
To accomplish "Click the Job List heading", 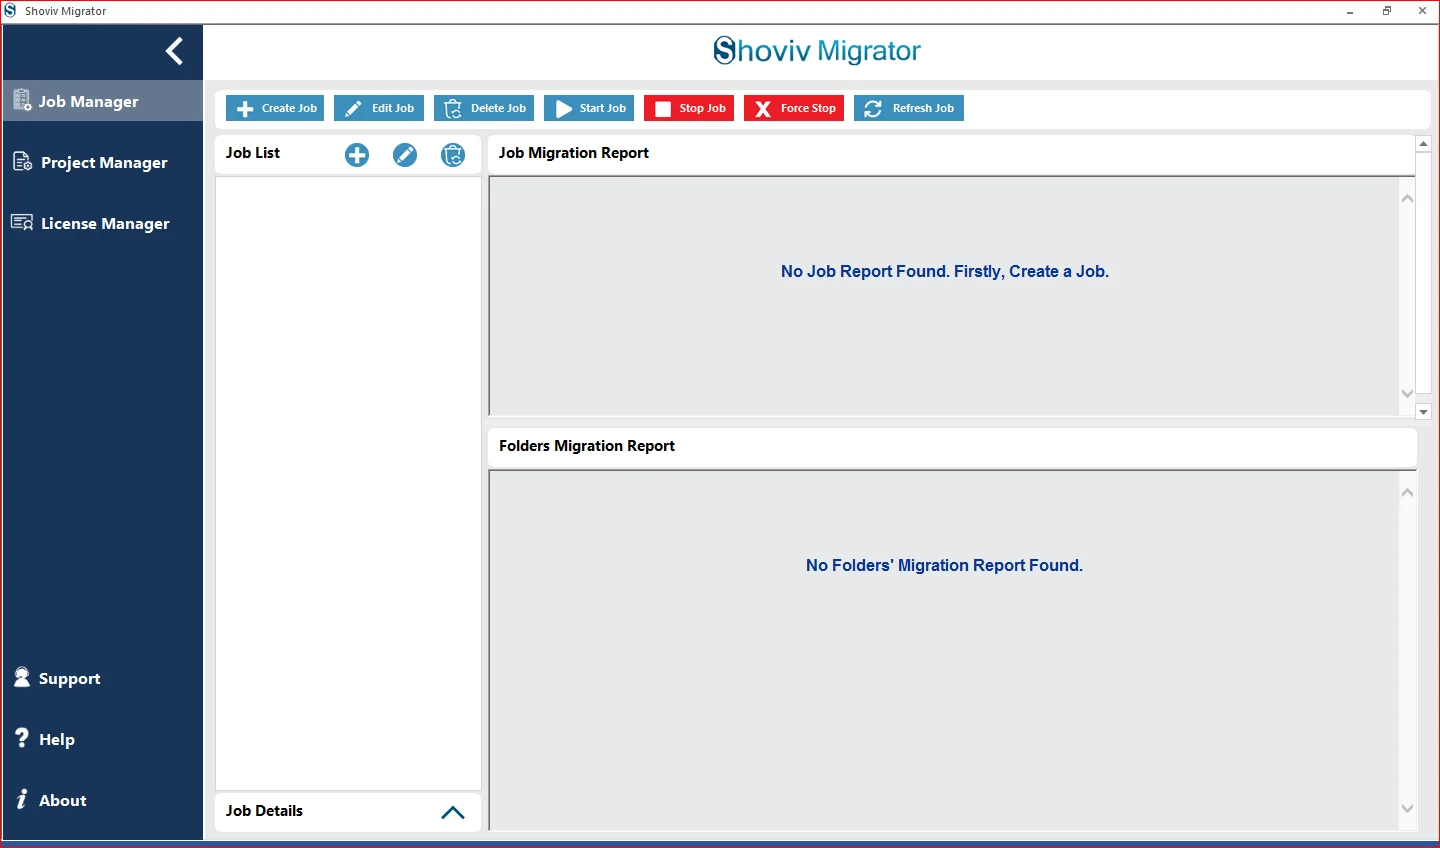I will coord(253,153).
